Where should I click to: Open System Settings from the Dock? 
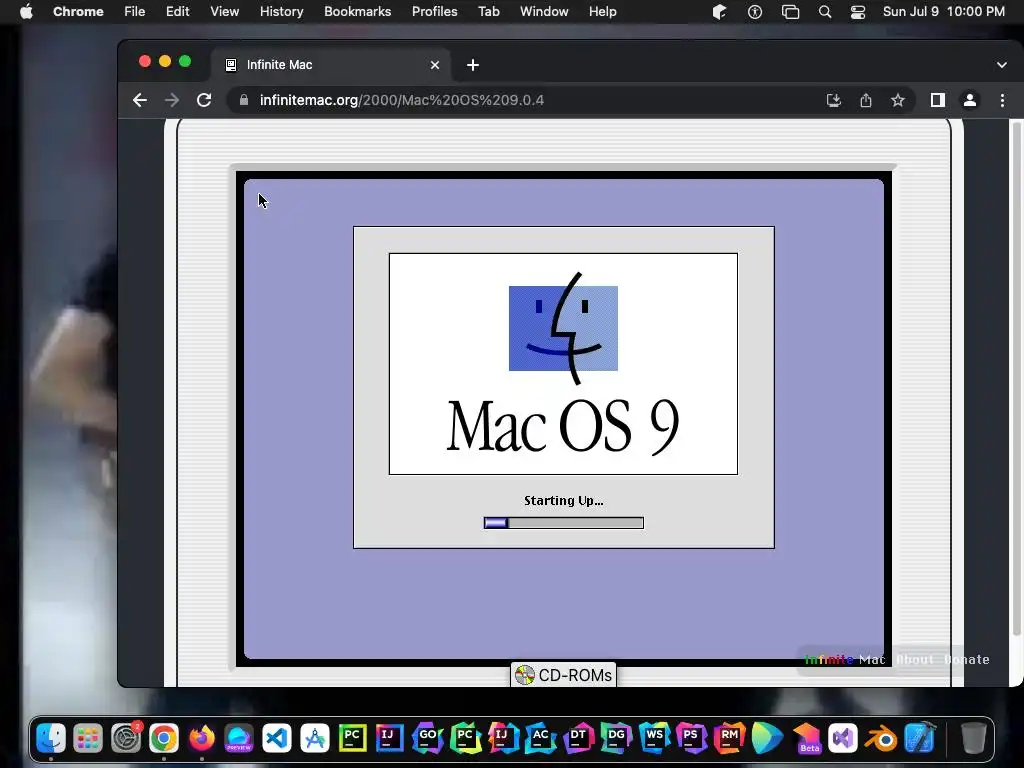(126, 739)
